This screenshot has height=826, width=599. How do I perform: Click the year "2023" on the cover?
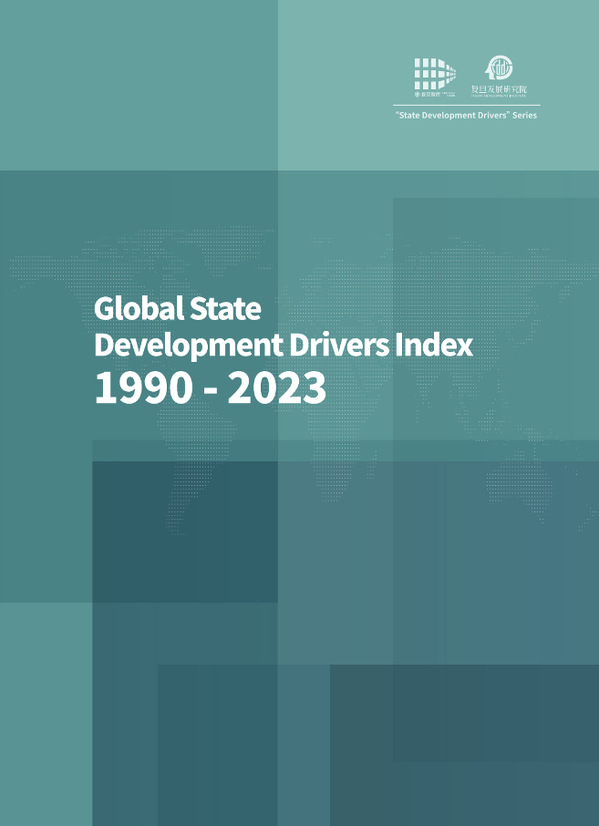tap(277, 389)
